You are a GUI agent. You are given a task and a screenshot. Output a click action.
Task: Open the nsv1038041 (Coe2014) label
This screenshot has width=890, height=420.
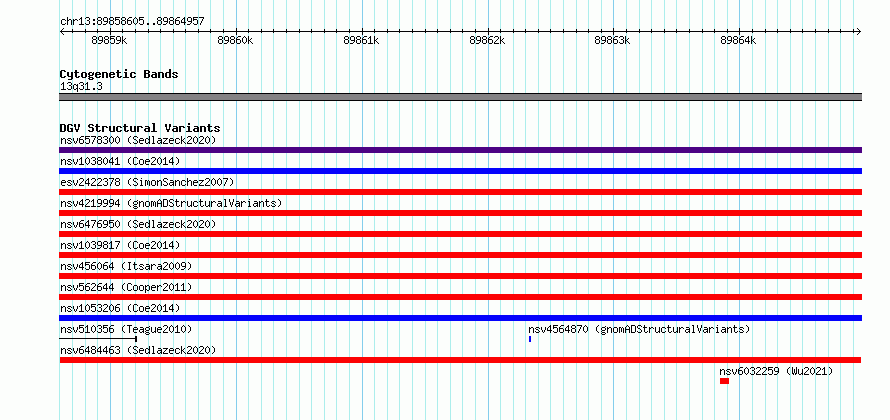(120, 161)
